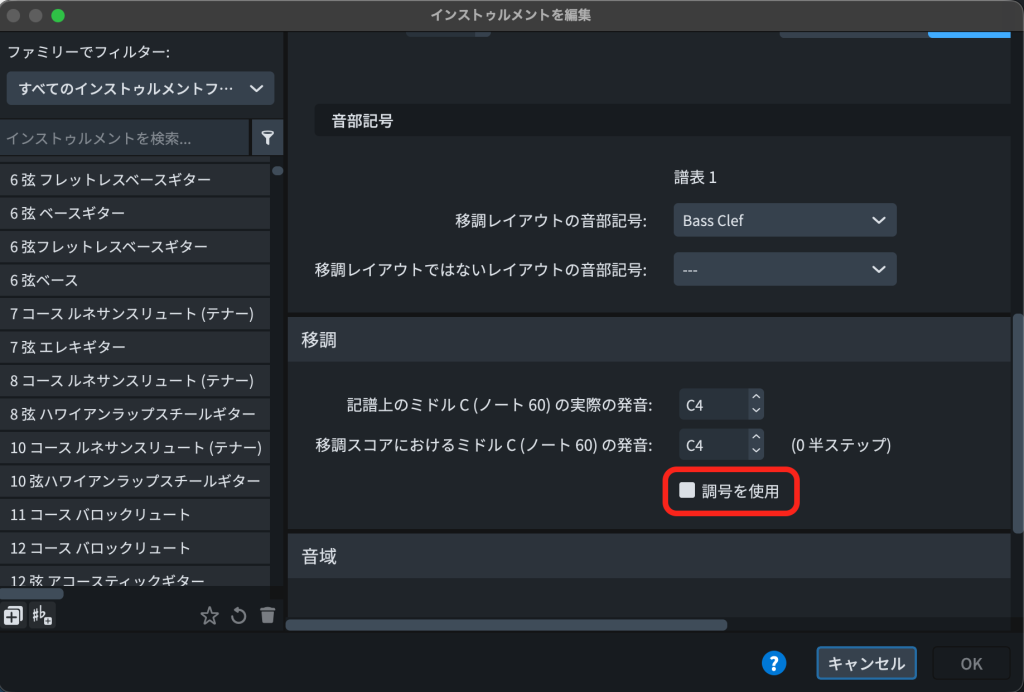The height and width of the screenshot is (692, 1024).
Task: Click the インストゥルメントを検索 search field
Action: click(x=124, y=138)
